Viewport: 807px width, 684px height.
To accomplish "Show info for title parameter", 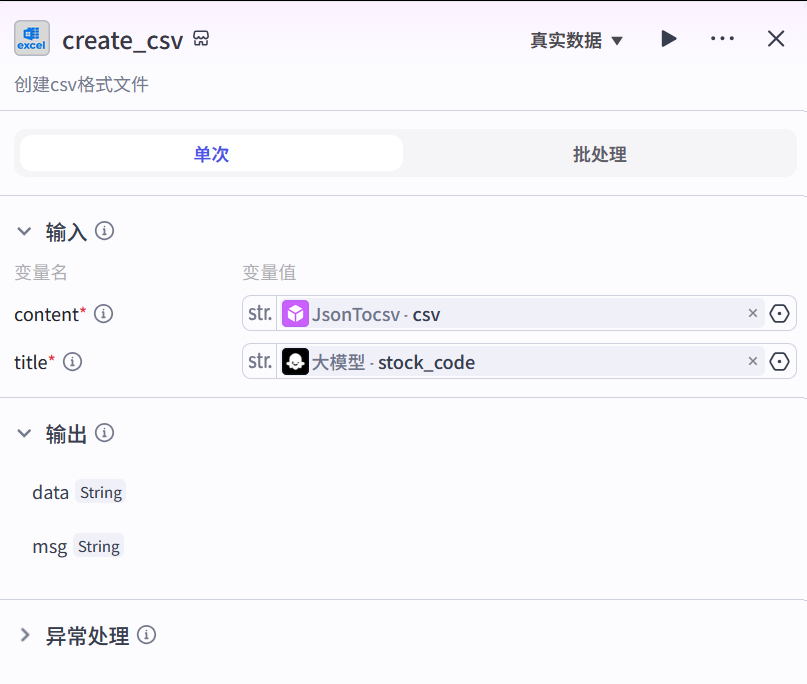I will 73,362.
